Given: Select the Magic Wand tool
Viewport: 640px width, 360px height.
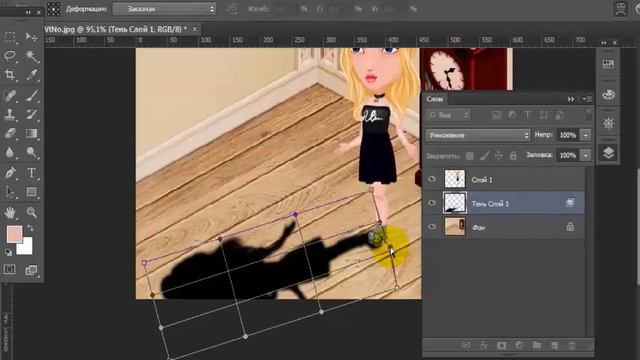Looking at the screenshot, I should tap(31, 56).
